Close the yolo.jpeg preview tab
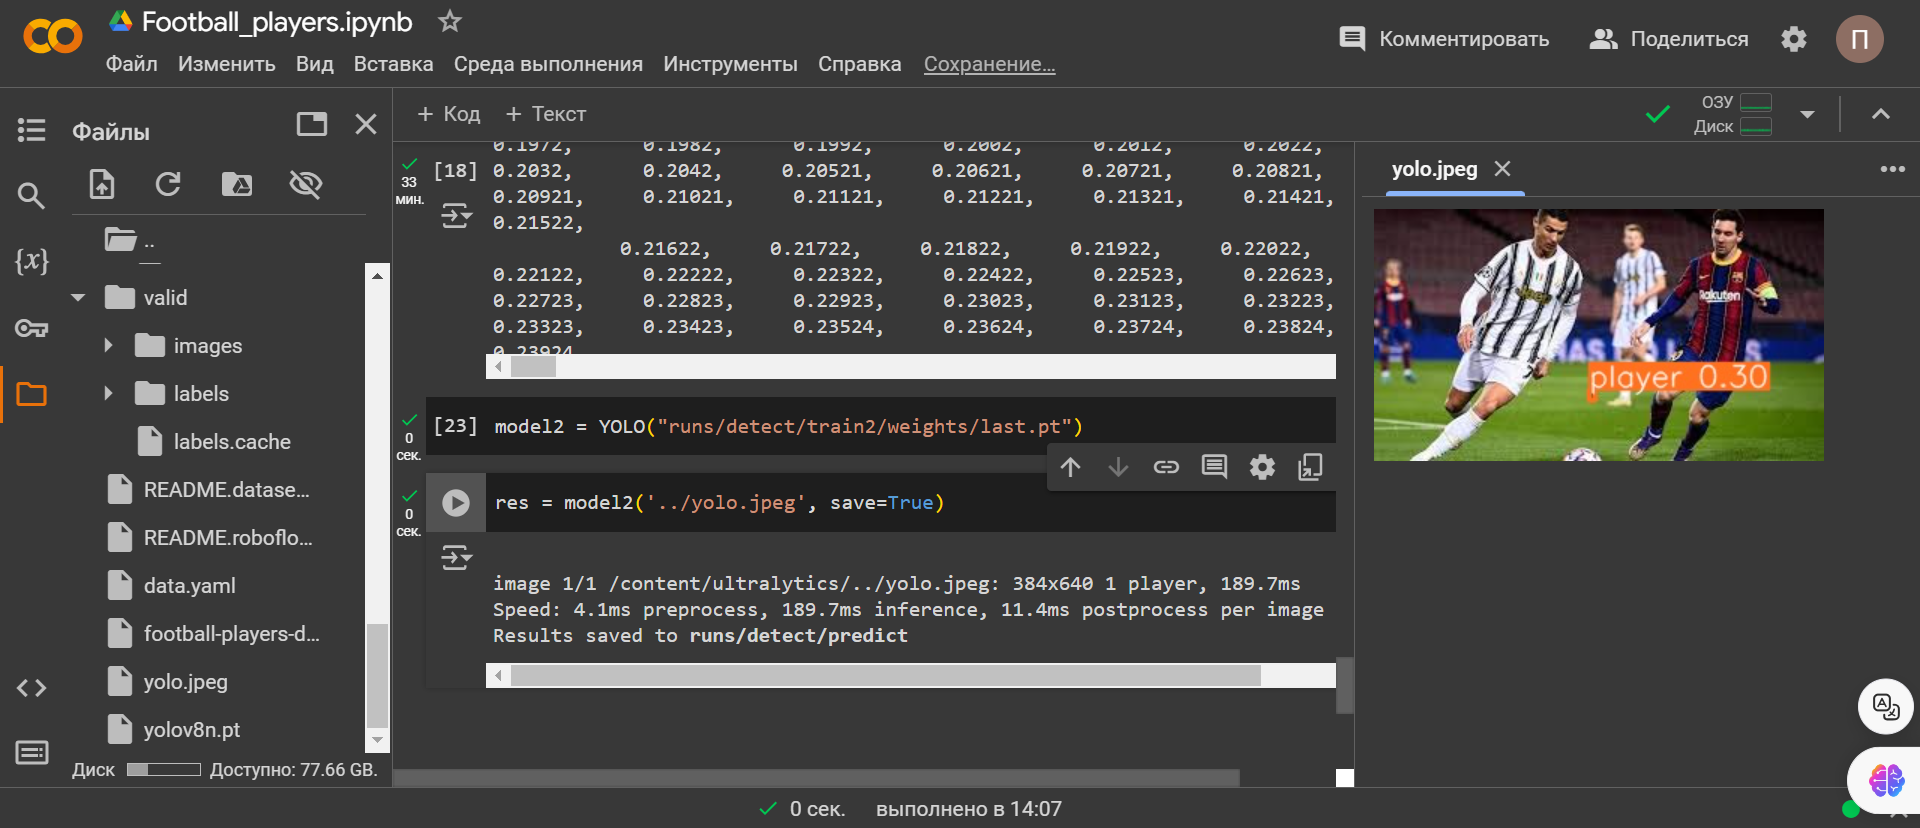The image size is (1920, 828). click(x=1502, y=169)
